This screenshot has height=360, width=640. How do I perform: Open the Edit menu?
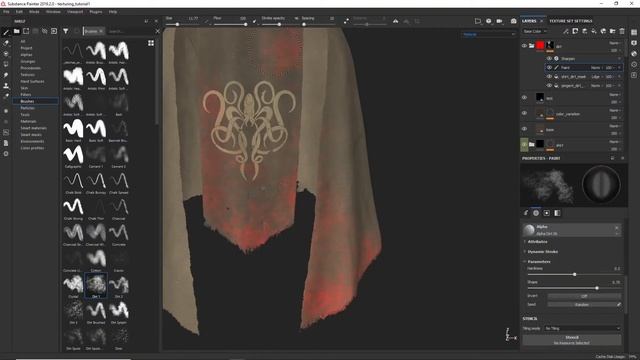[x=19, y=12]
